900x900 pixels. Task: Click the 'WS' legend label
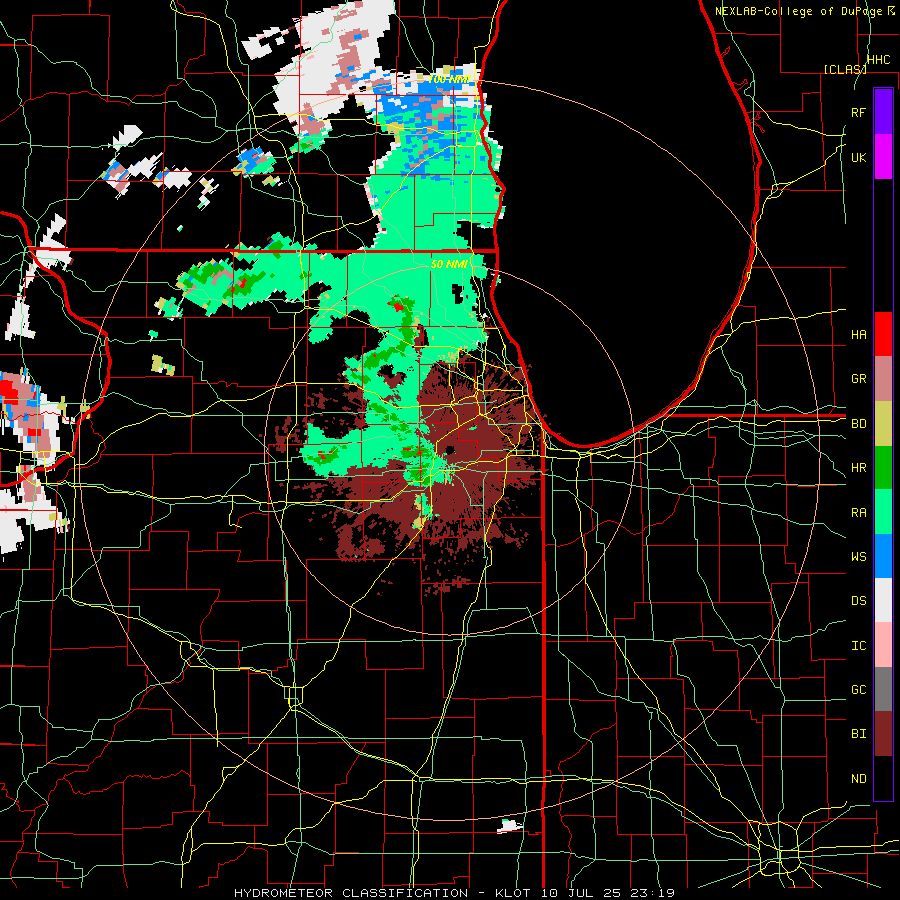tap(859, 557)
